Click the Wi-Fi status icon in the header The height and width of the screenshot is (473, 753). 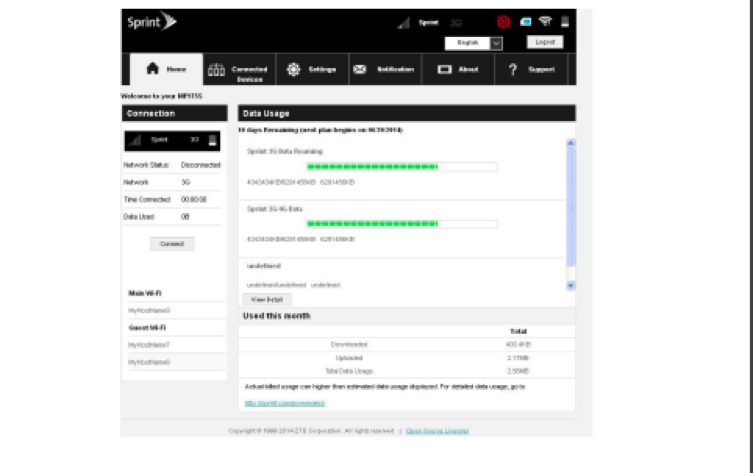(x=545, y=22)
